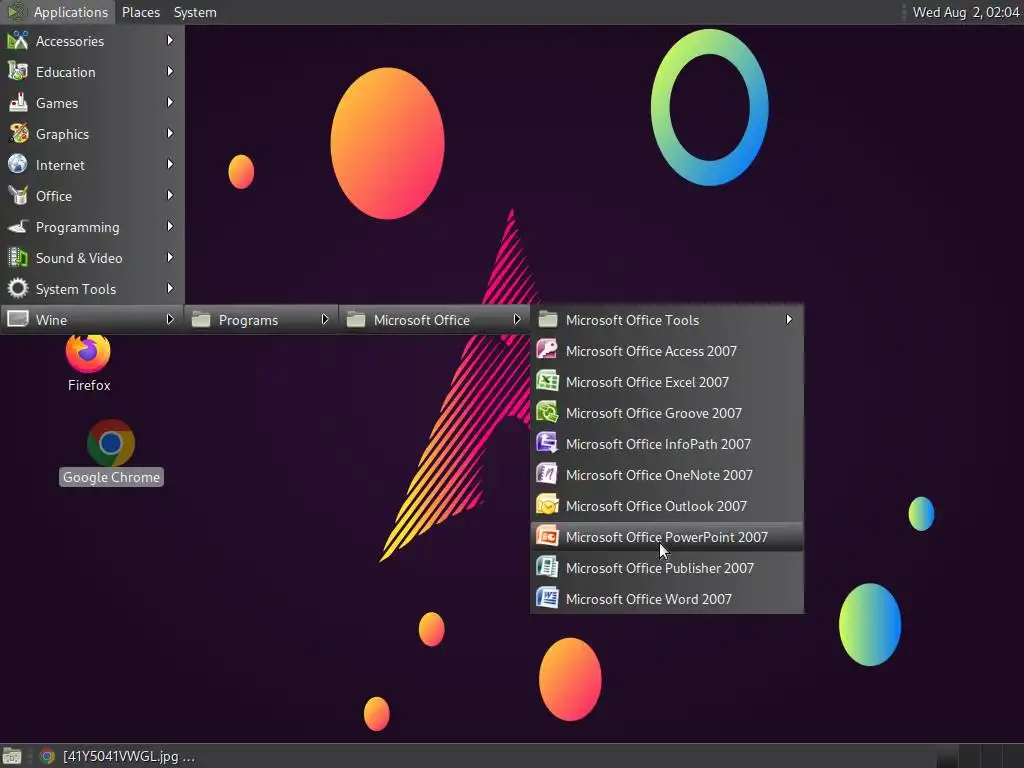The height and width of the screenshot is (768, 1024).
Task: Click the Publisher 2007 icon
Action: tap(547, 568)
